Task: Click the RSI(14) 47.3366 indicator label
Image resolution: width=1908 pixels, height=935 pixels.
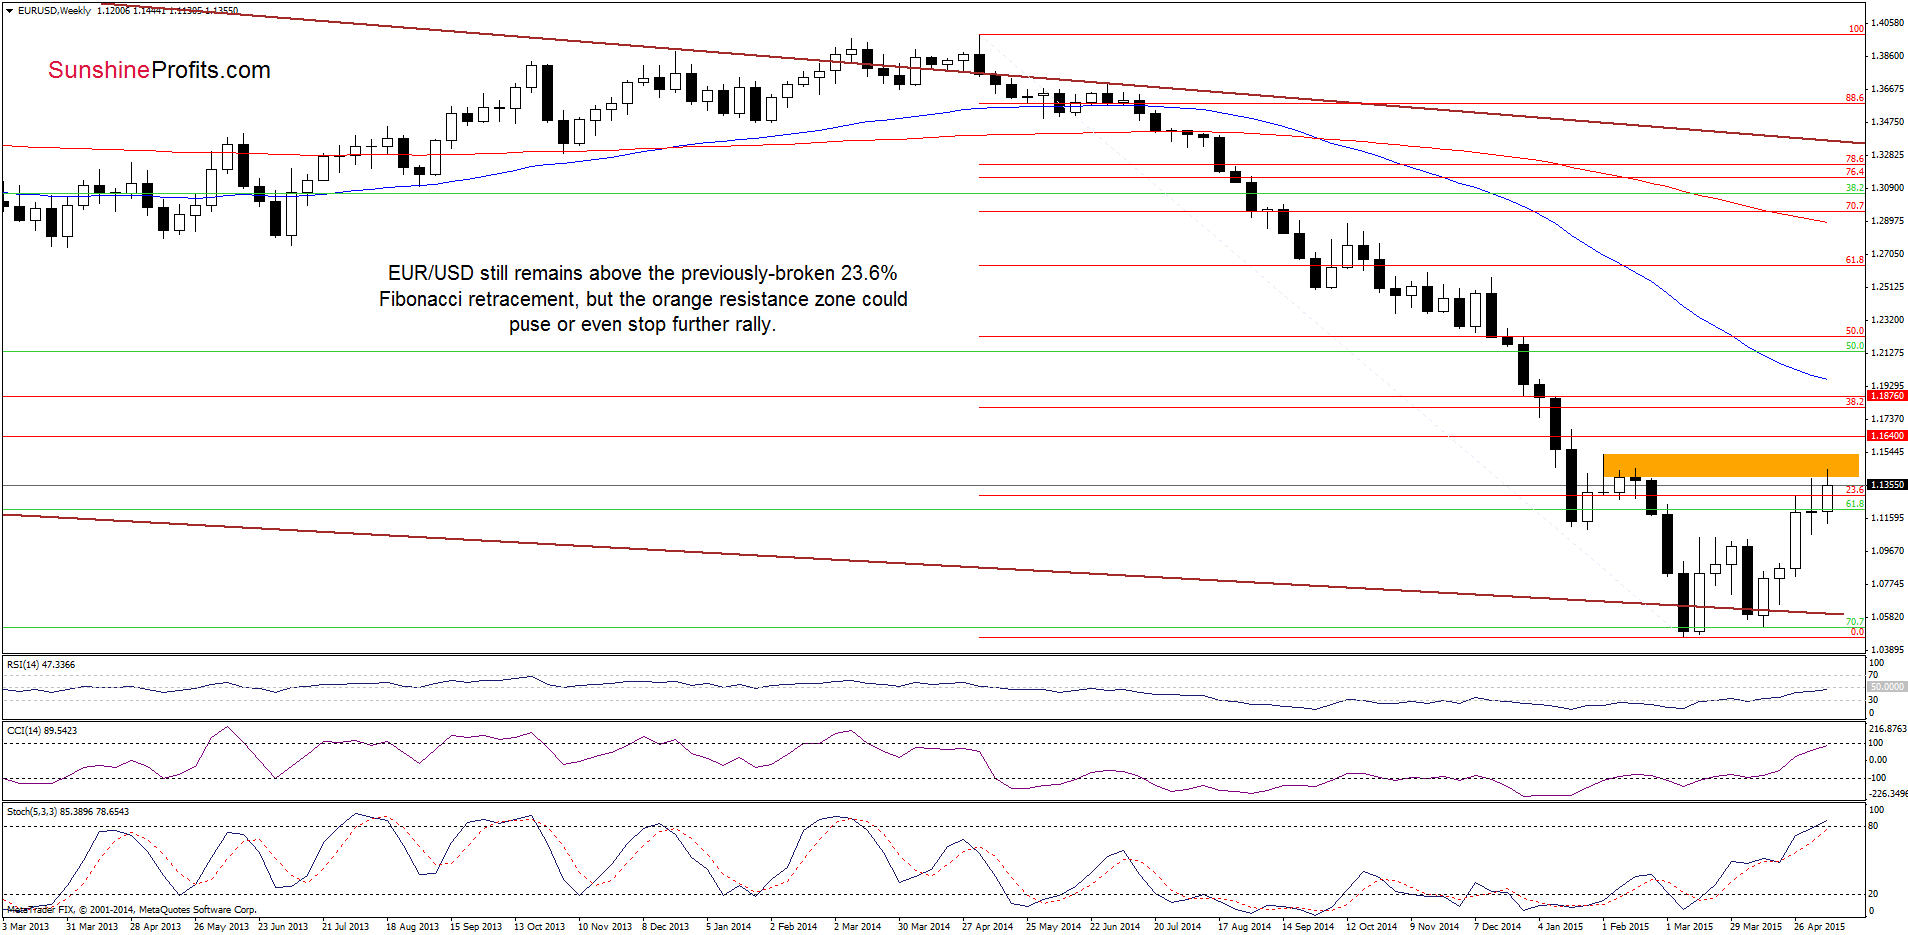Action: click(x=41, y=665)
